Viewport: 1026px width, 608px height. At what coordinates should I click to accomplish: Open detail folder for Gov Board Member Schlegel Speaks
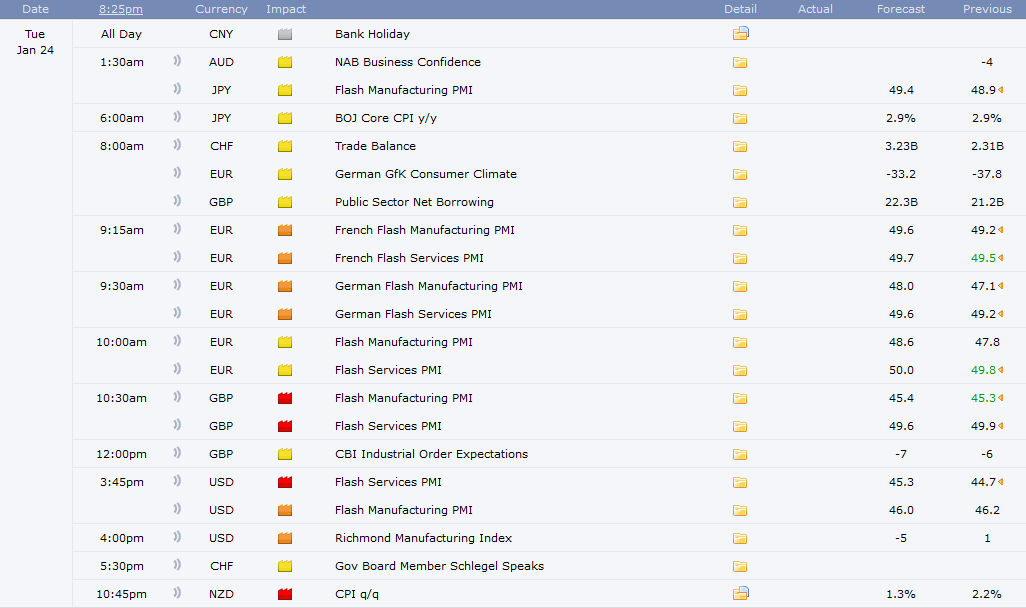point(740,567)
